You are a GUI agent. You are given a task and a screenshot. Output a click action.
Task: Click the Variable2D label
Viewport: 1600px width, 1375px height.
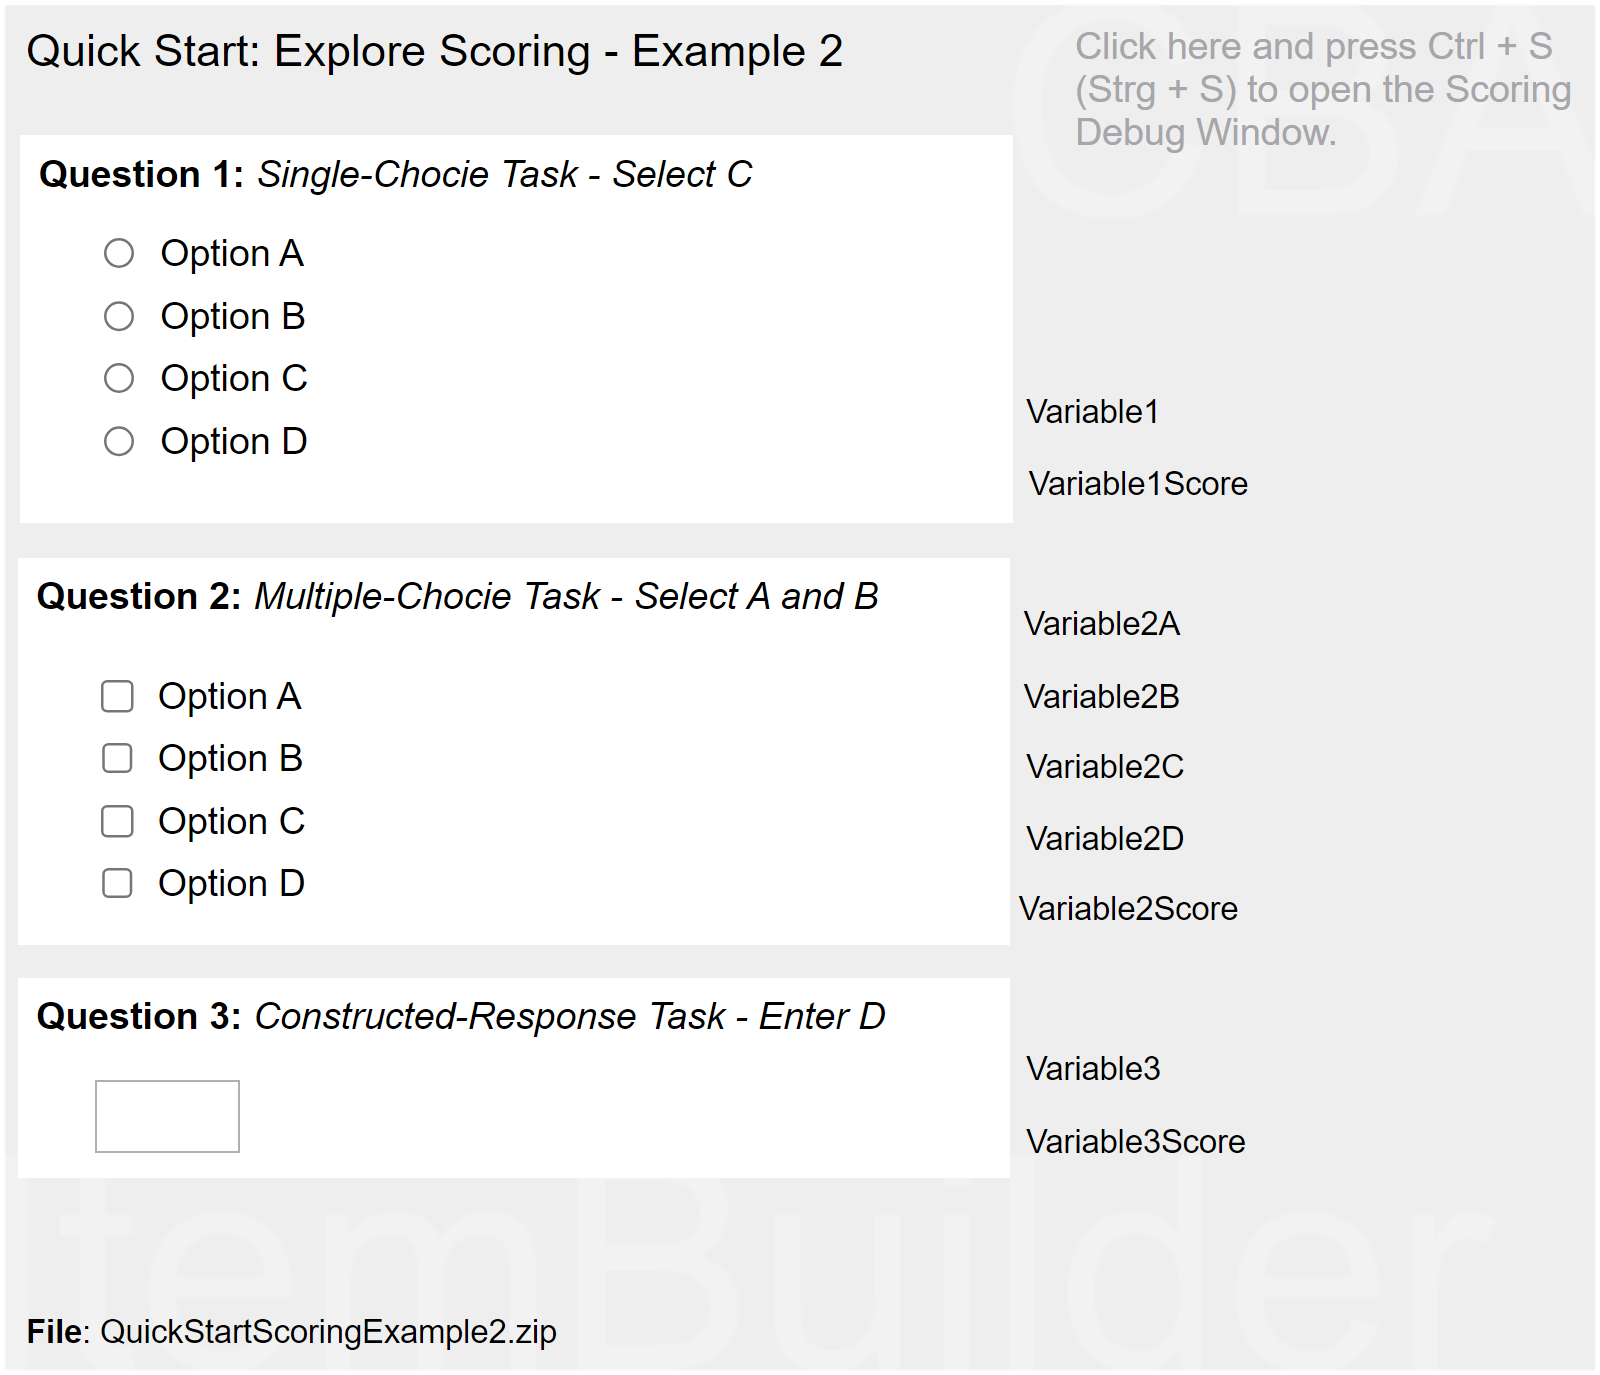[x=1105, y=839]
